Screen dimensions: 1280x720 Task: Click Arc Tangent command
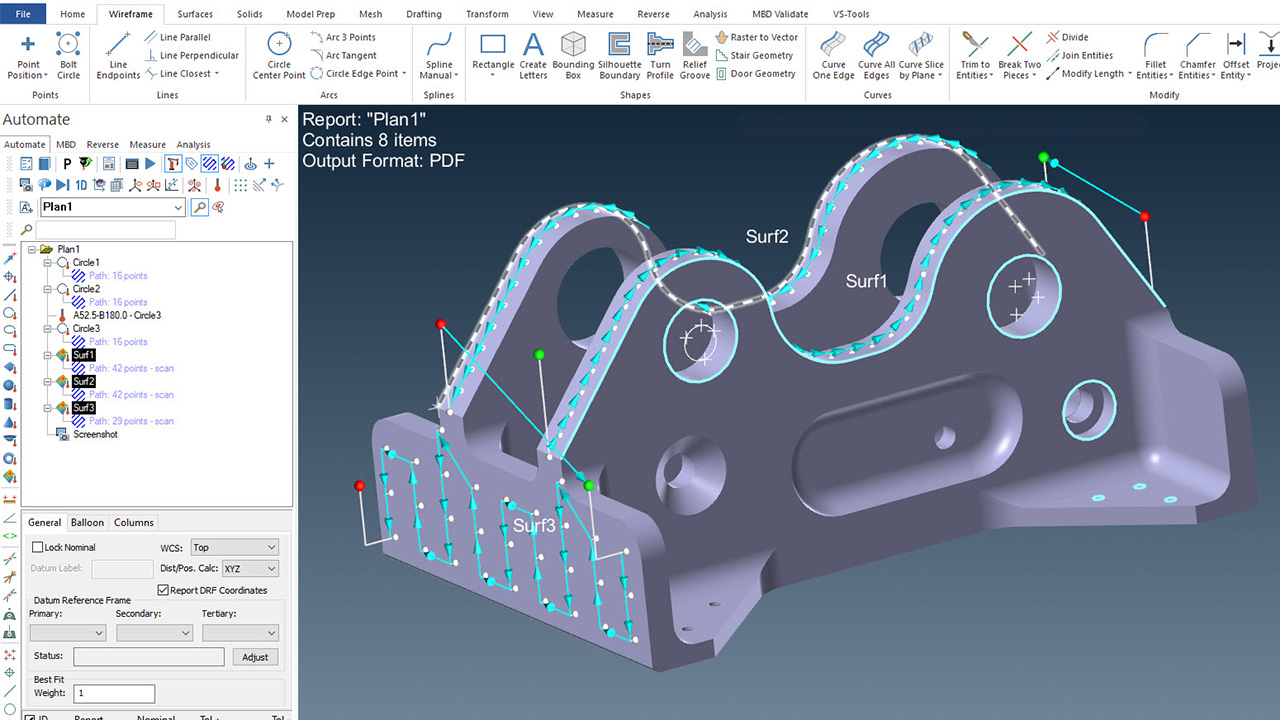click(x=343, y=55)
